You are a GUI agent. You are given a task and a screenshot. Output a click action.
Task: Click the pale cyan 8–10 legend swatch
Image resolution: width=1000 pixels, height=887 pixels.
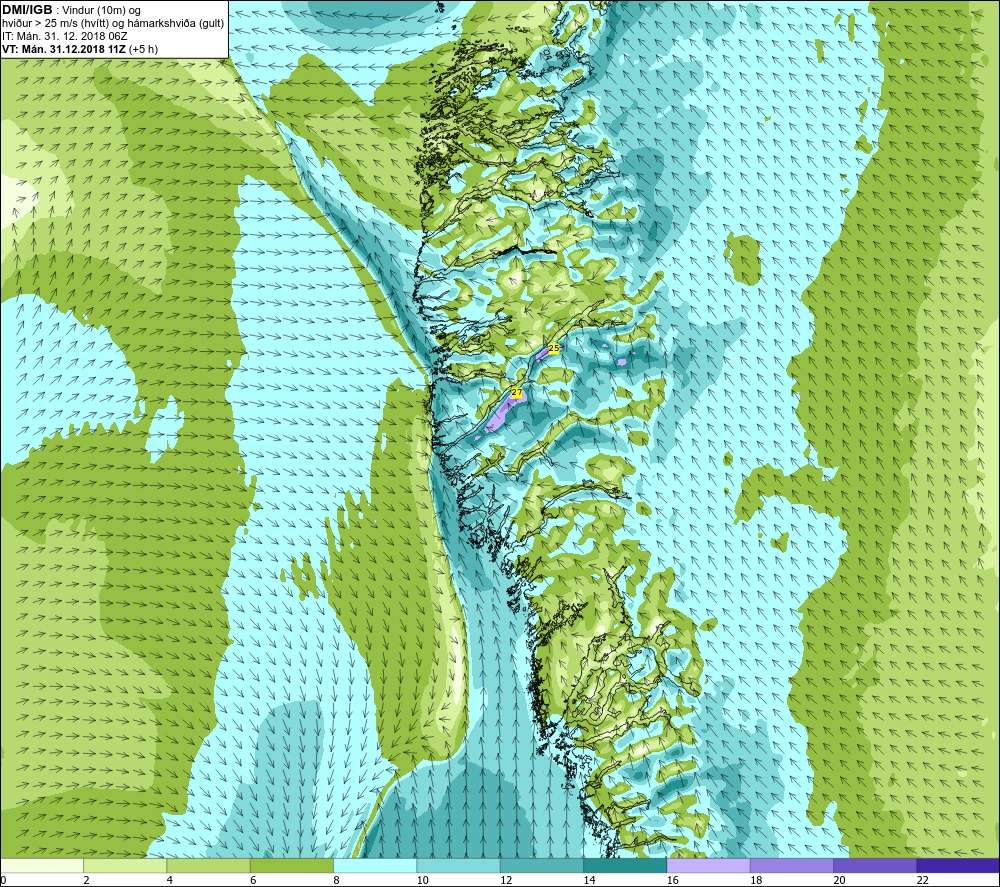point(375,865)
